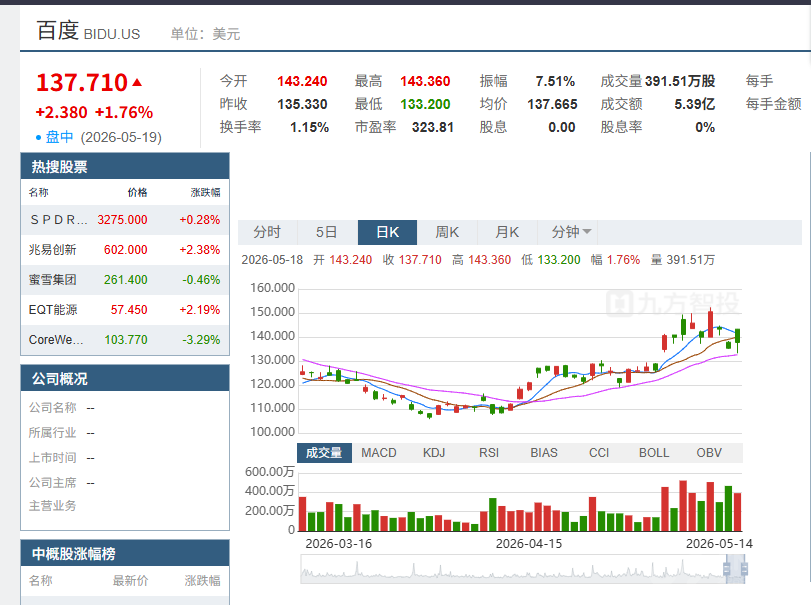Viewport: 811px width, 605px height.
Task: Click the 2026-03-16 date axis label
Action: click(x=338, y=544)
